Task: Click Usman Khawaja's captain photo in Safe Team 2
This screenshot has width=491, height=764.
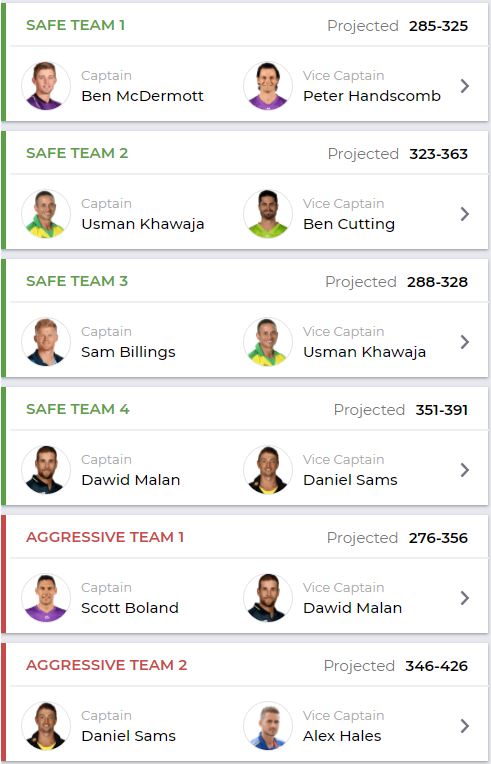Action: 46,214
